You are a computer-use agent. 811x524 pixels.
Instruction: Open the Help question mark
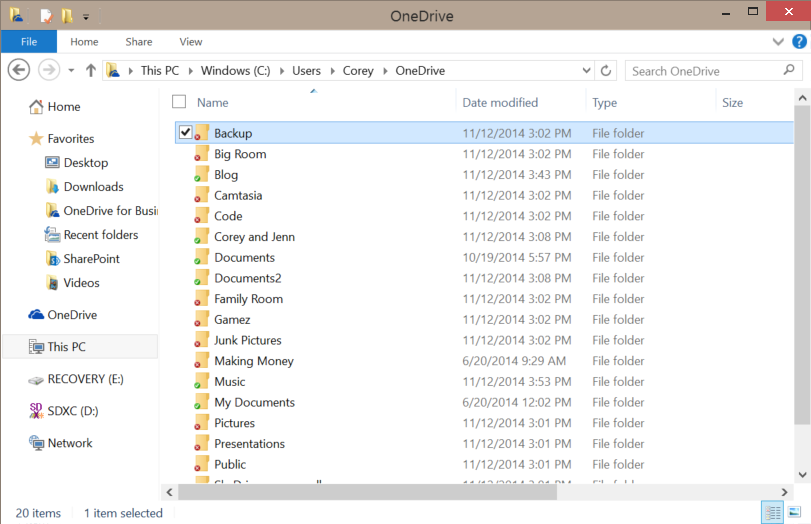799,41
